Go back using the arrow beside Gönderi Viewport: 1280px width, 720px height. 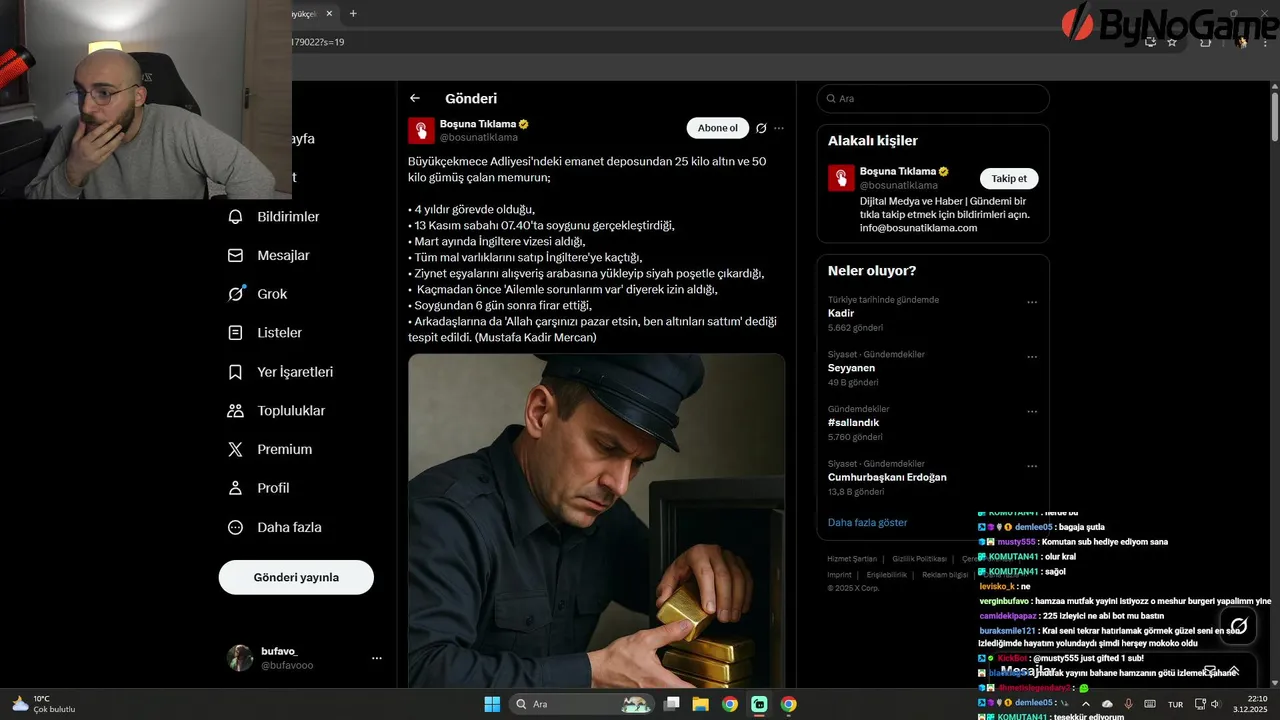click(415, 98)
